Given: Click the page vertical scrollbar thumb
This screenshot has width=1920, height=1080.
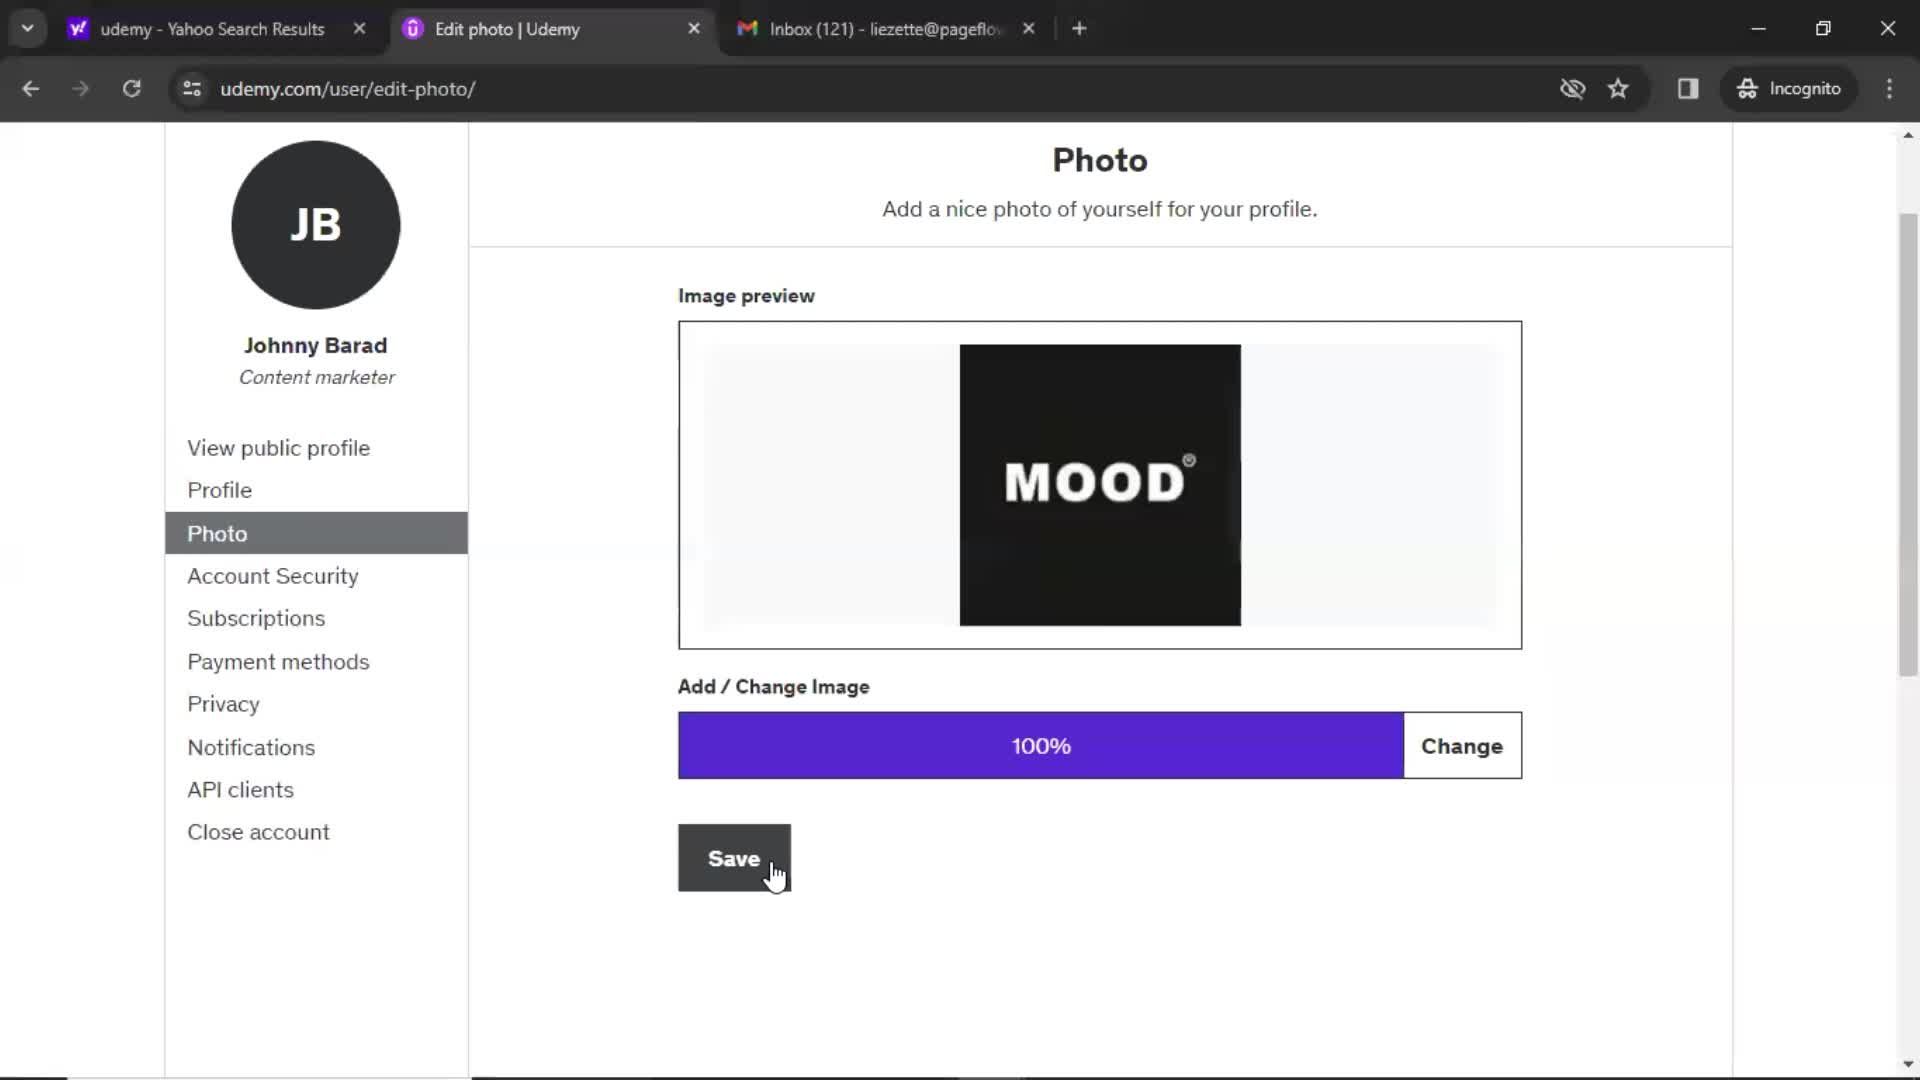Looking at the screenshot, I should 1908,445.
